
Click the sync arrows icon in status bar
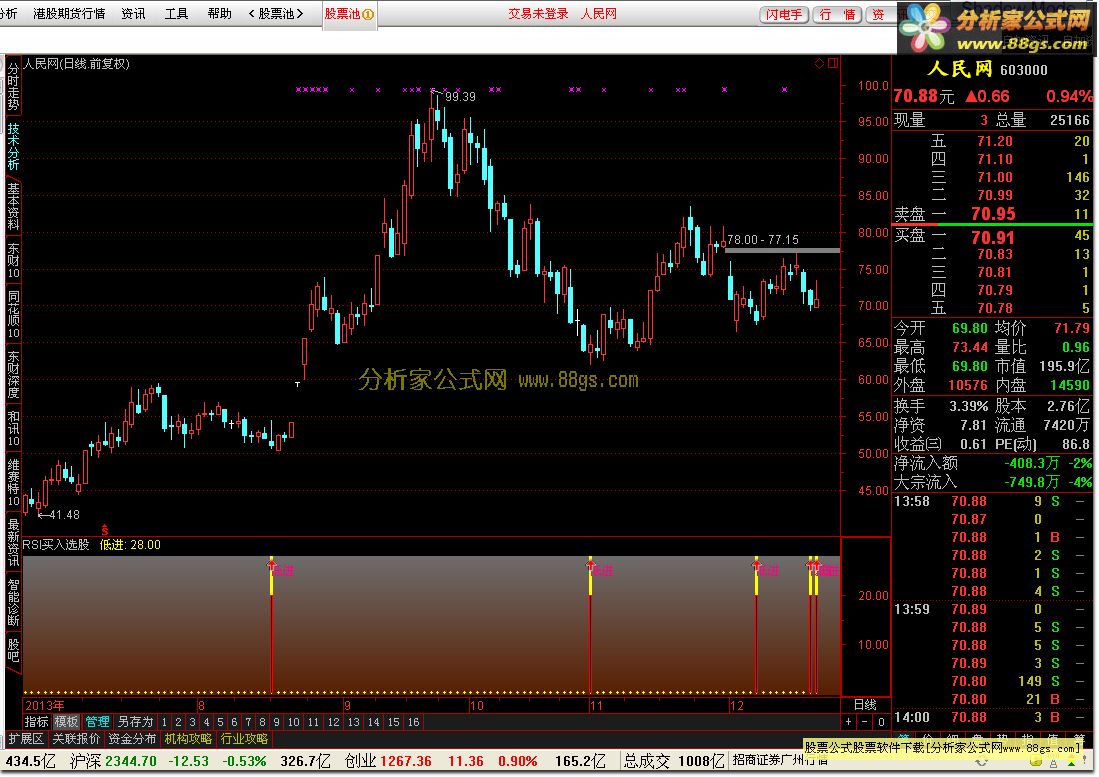[981, 763]
